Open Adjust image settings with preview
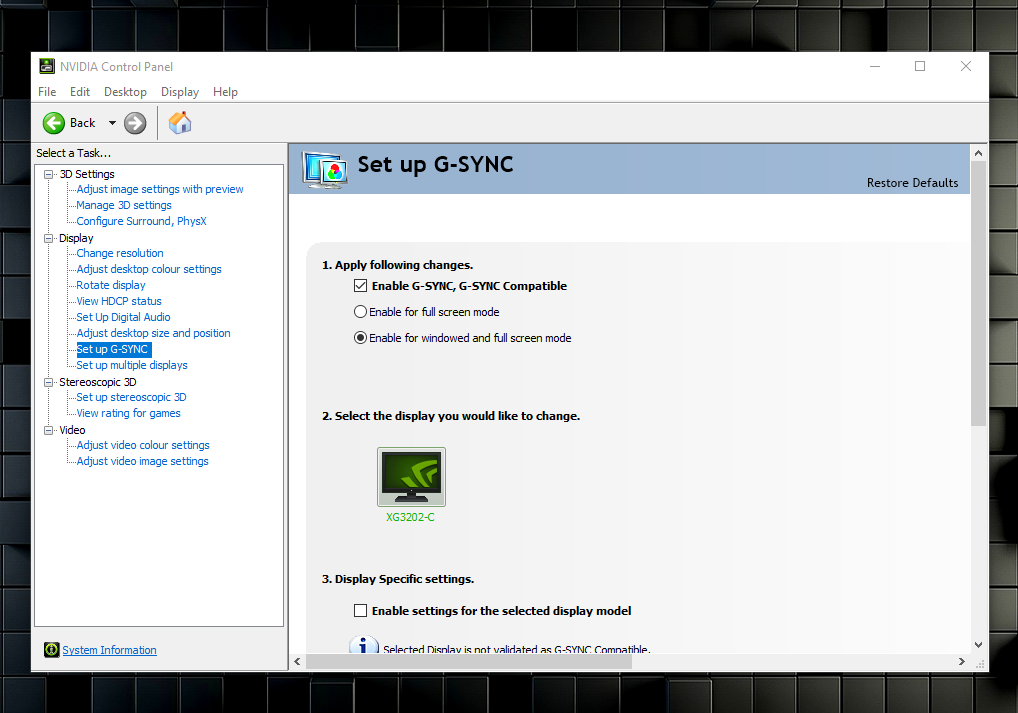The image size is (1018, 713). [160, 189]
